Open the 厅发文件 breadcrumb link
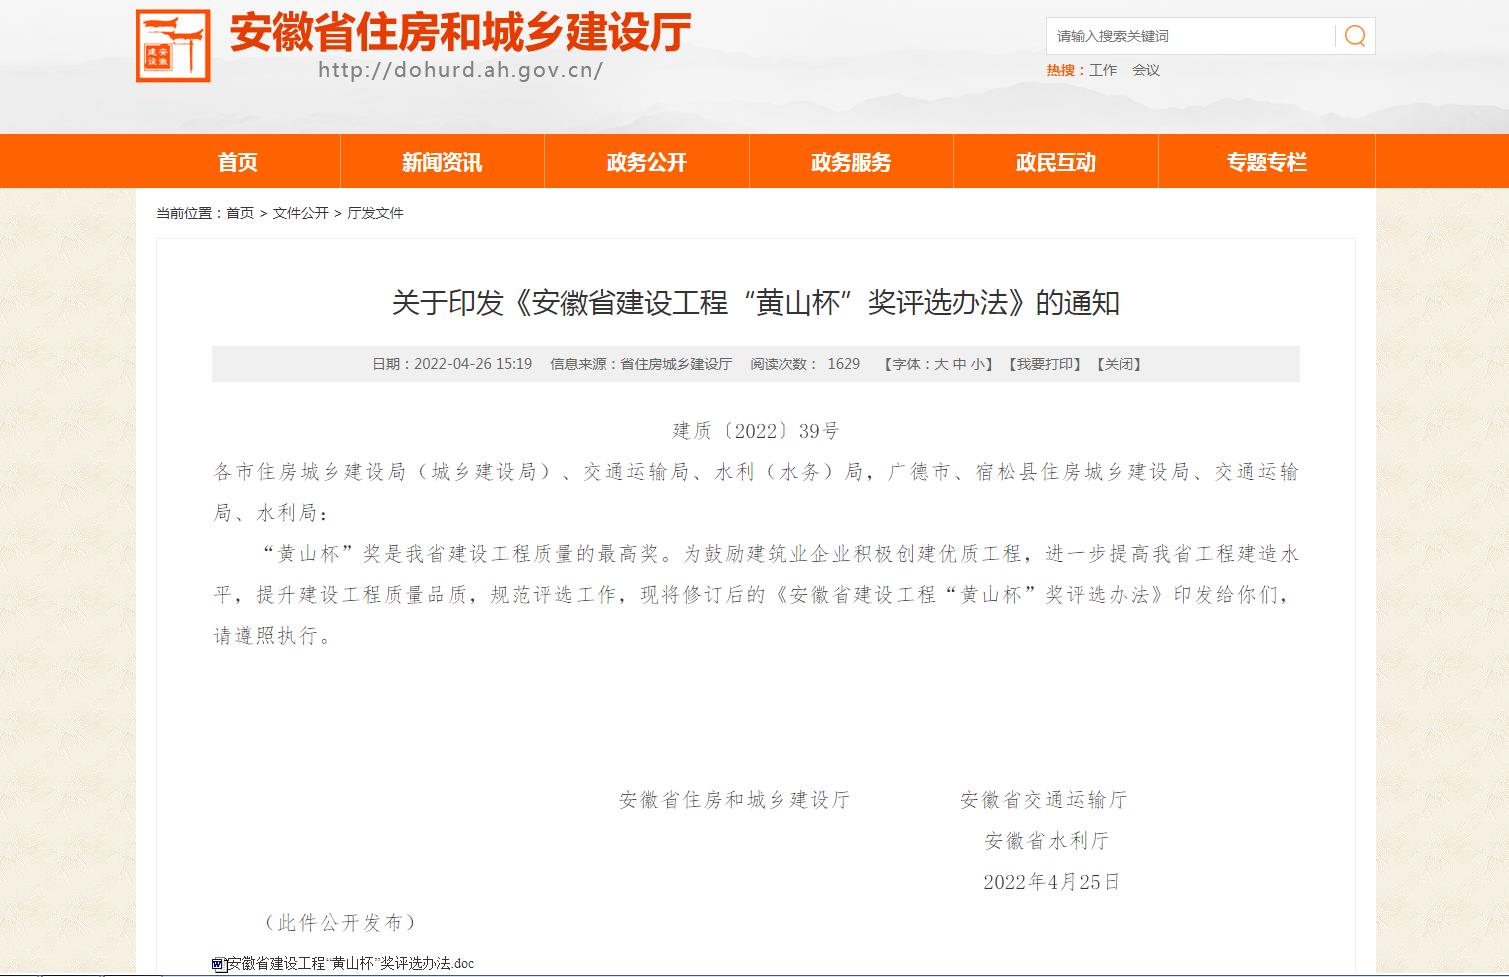 378,213
